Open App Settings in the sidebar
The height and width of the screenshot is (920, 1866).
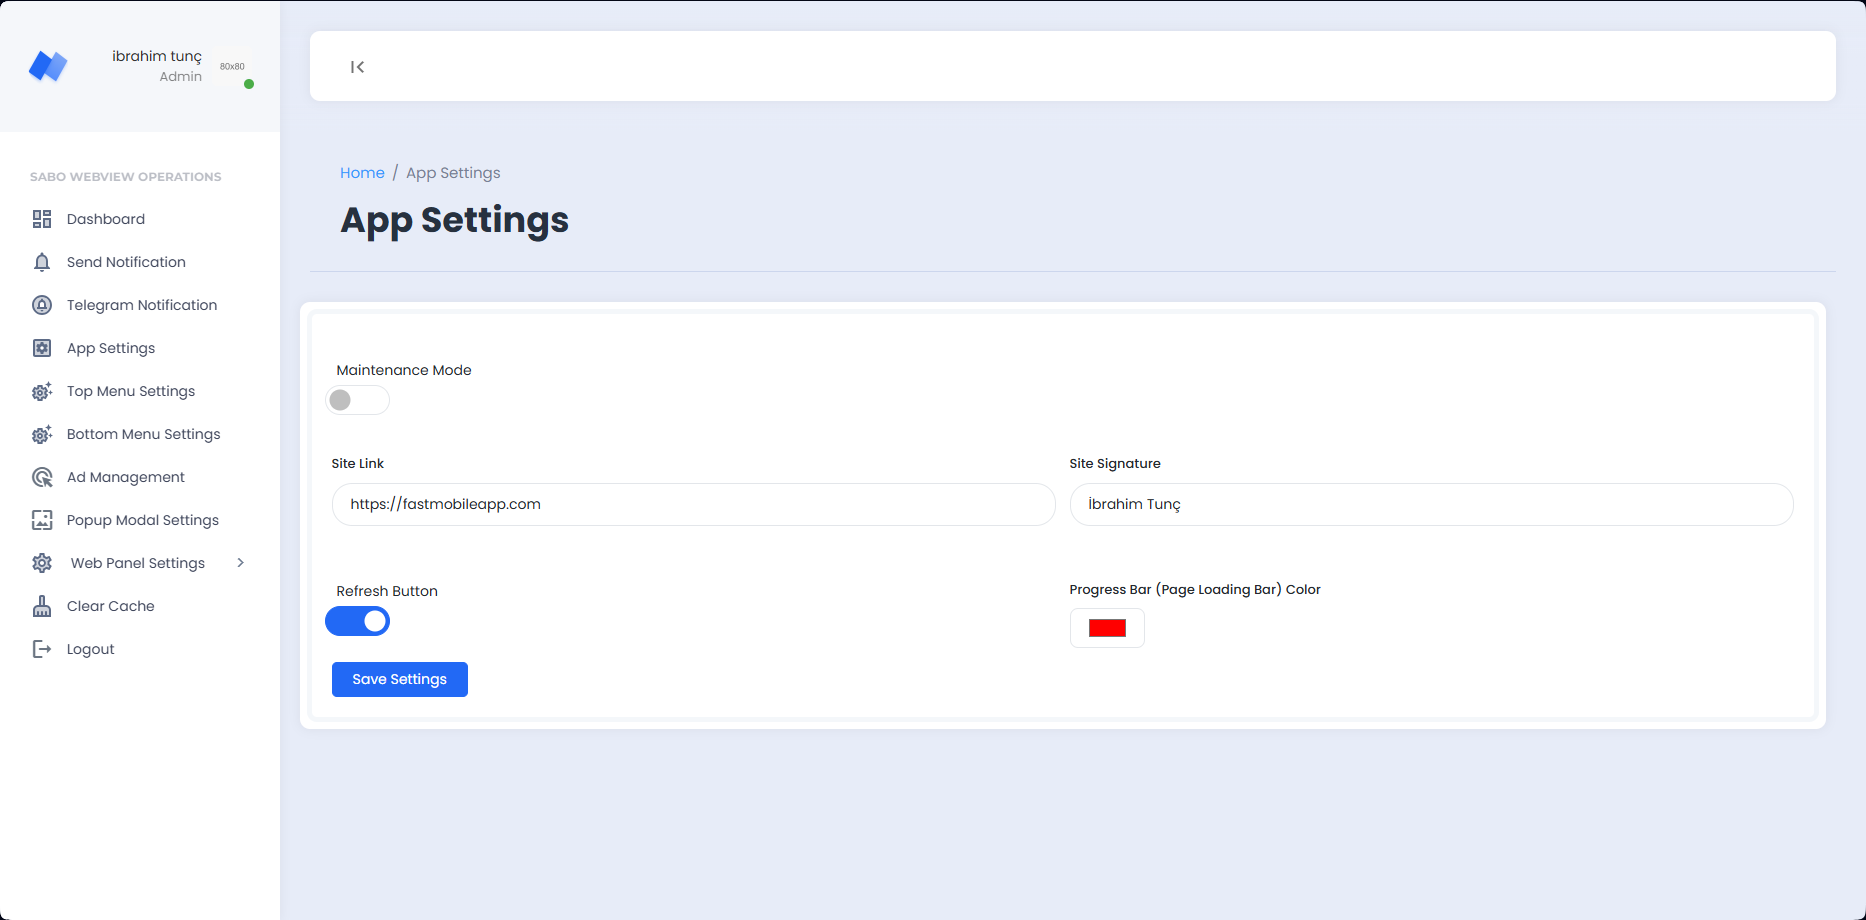[x=111, y=348]
